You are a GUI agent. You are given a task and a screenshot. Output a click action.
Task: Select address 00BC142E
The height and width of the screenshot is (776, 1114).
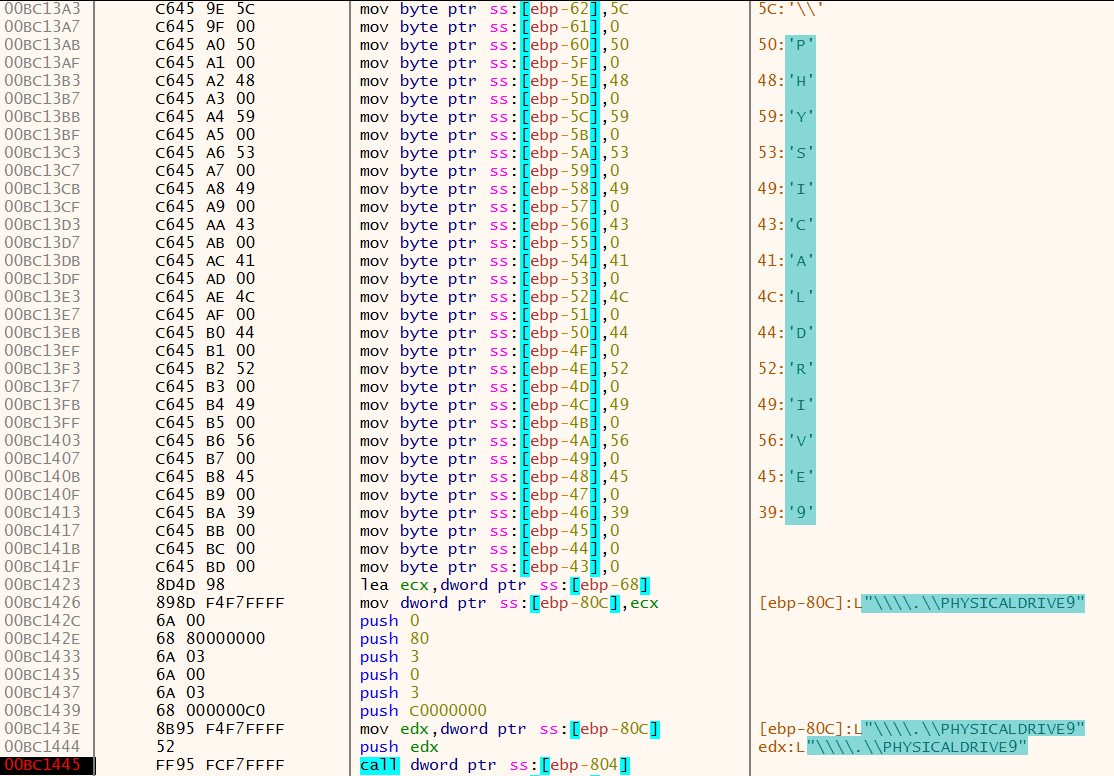[43, 639]
